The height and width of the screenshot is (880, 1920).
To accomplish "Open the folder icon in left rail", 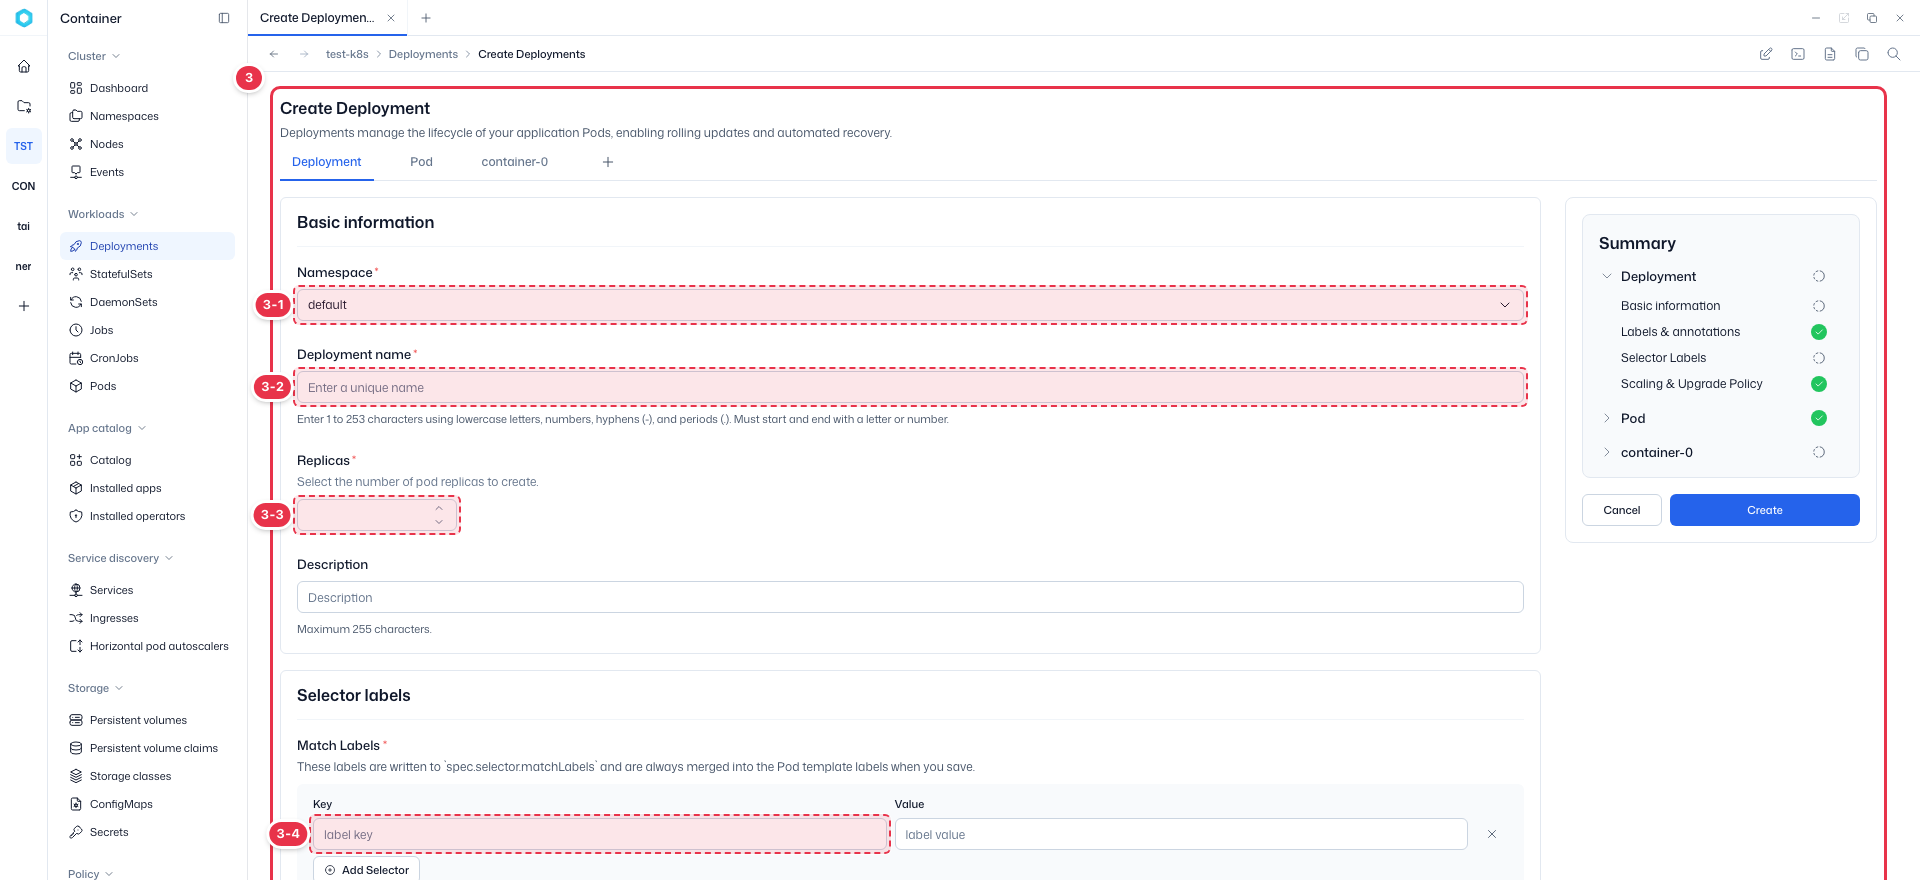I will 24,106.
